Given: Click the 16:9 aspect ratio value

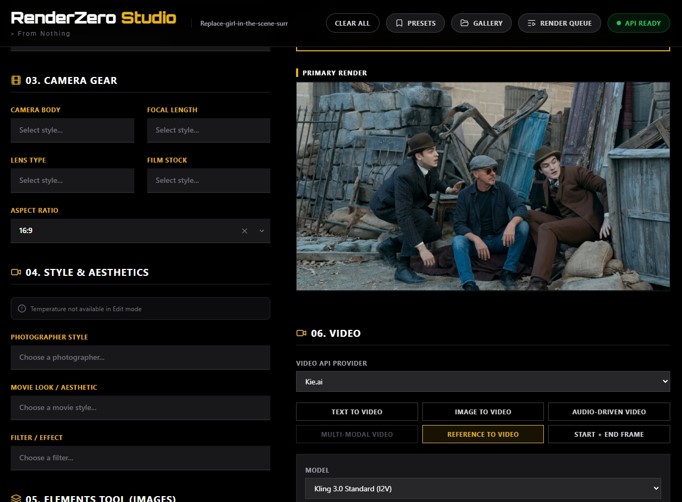Looking at the screenshot, I should [26, 231].
